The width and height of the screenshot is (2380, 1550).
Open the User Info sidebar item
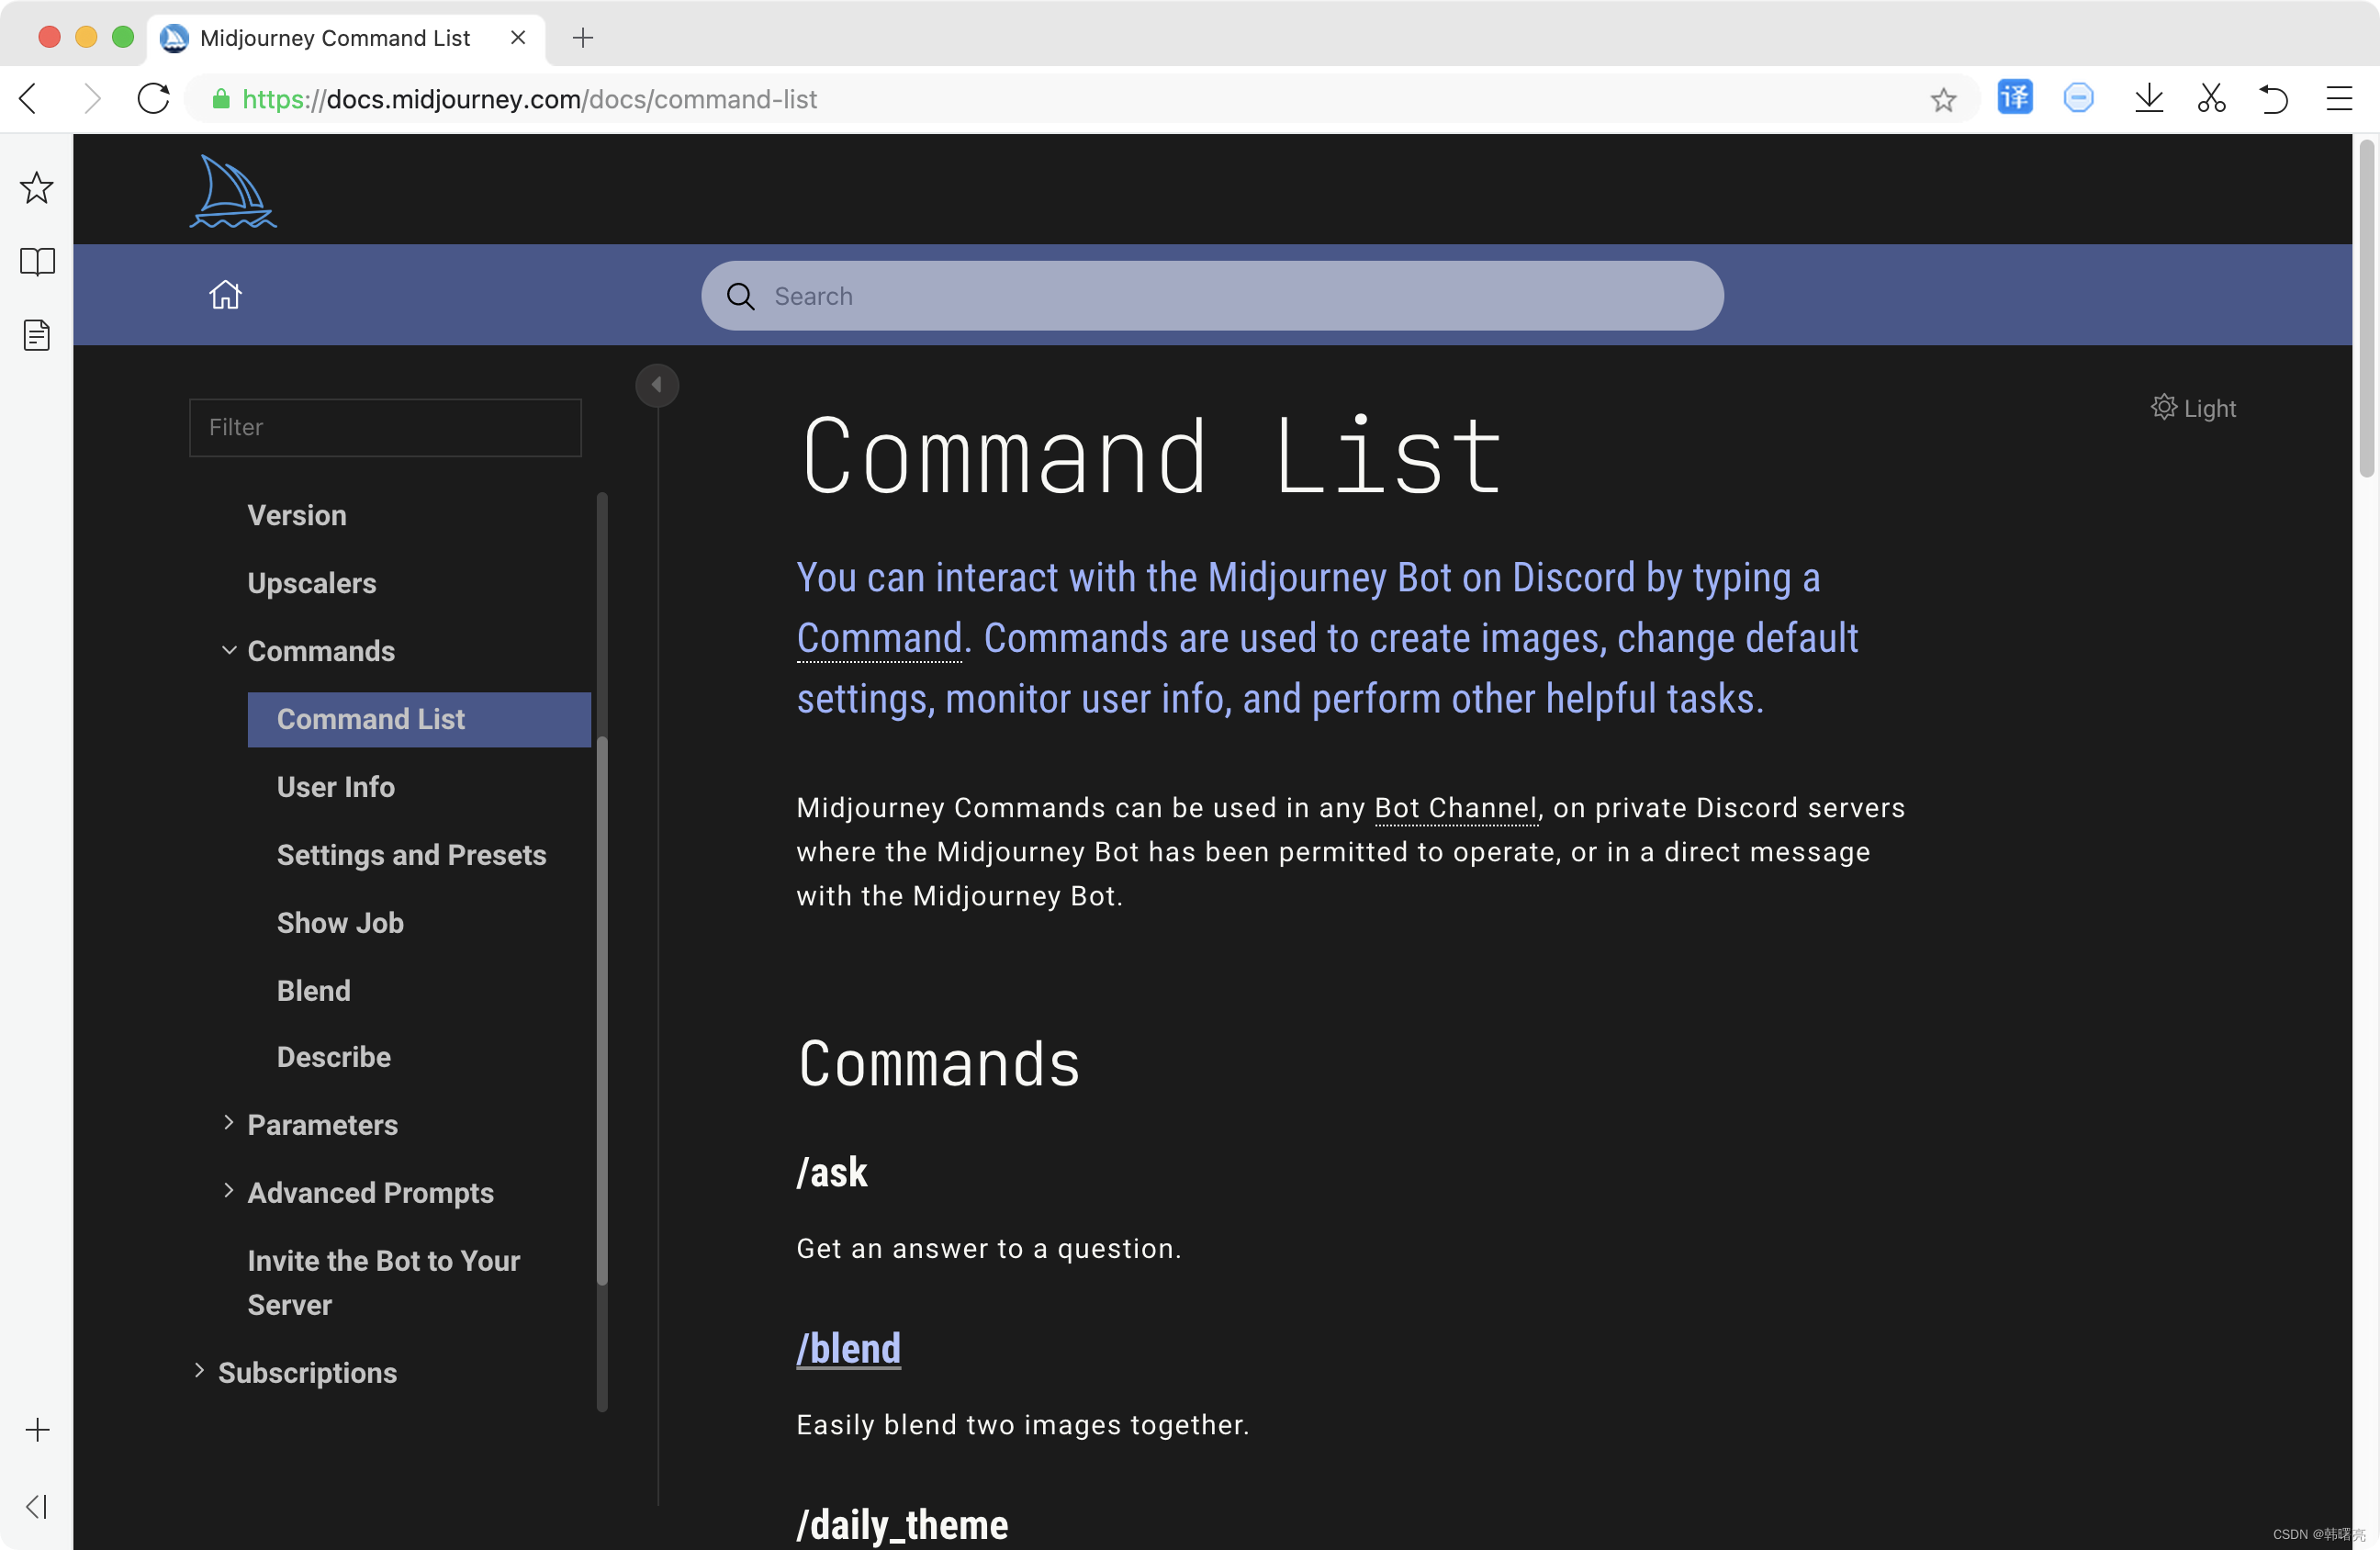tap(336, 787)
